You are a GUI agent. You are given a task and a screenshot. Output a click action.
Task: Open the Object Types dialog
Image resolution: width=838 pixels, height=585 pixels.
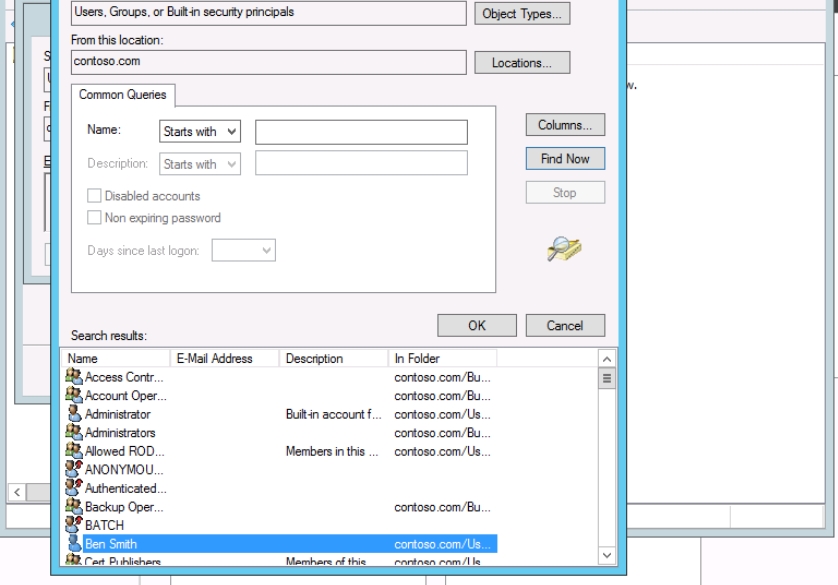[522, 15]
